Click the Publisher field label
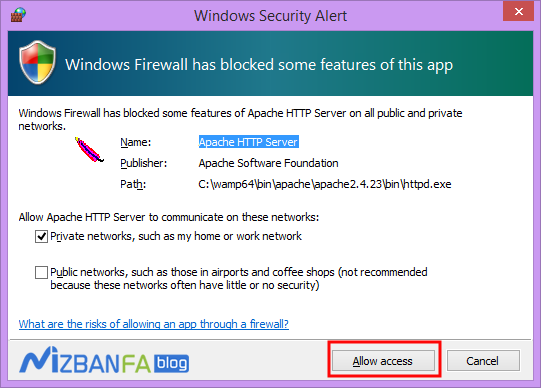Image resolution: width=541 pixels, height=388 pixels. [144, 163]
